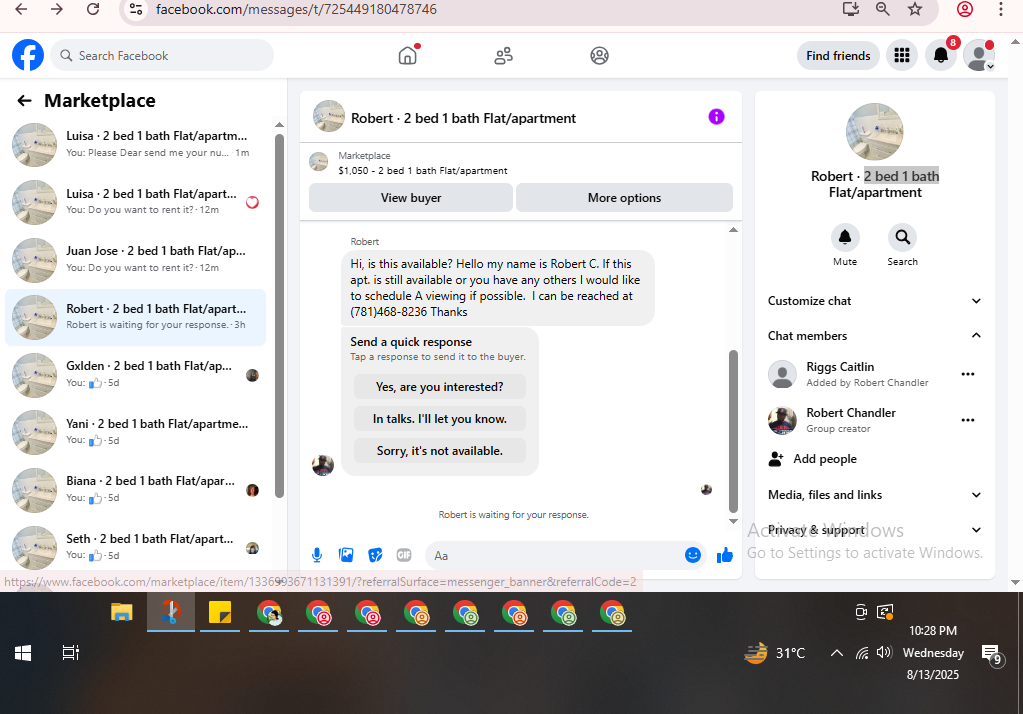
Task: Open the emoji picker icon
Action: [693, 555]
